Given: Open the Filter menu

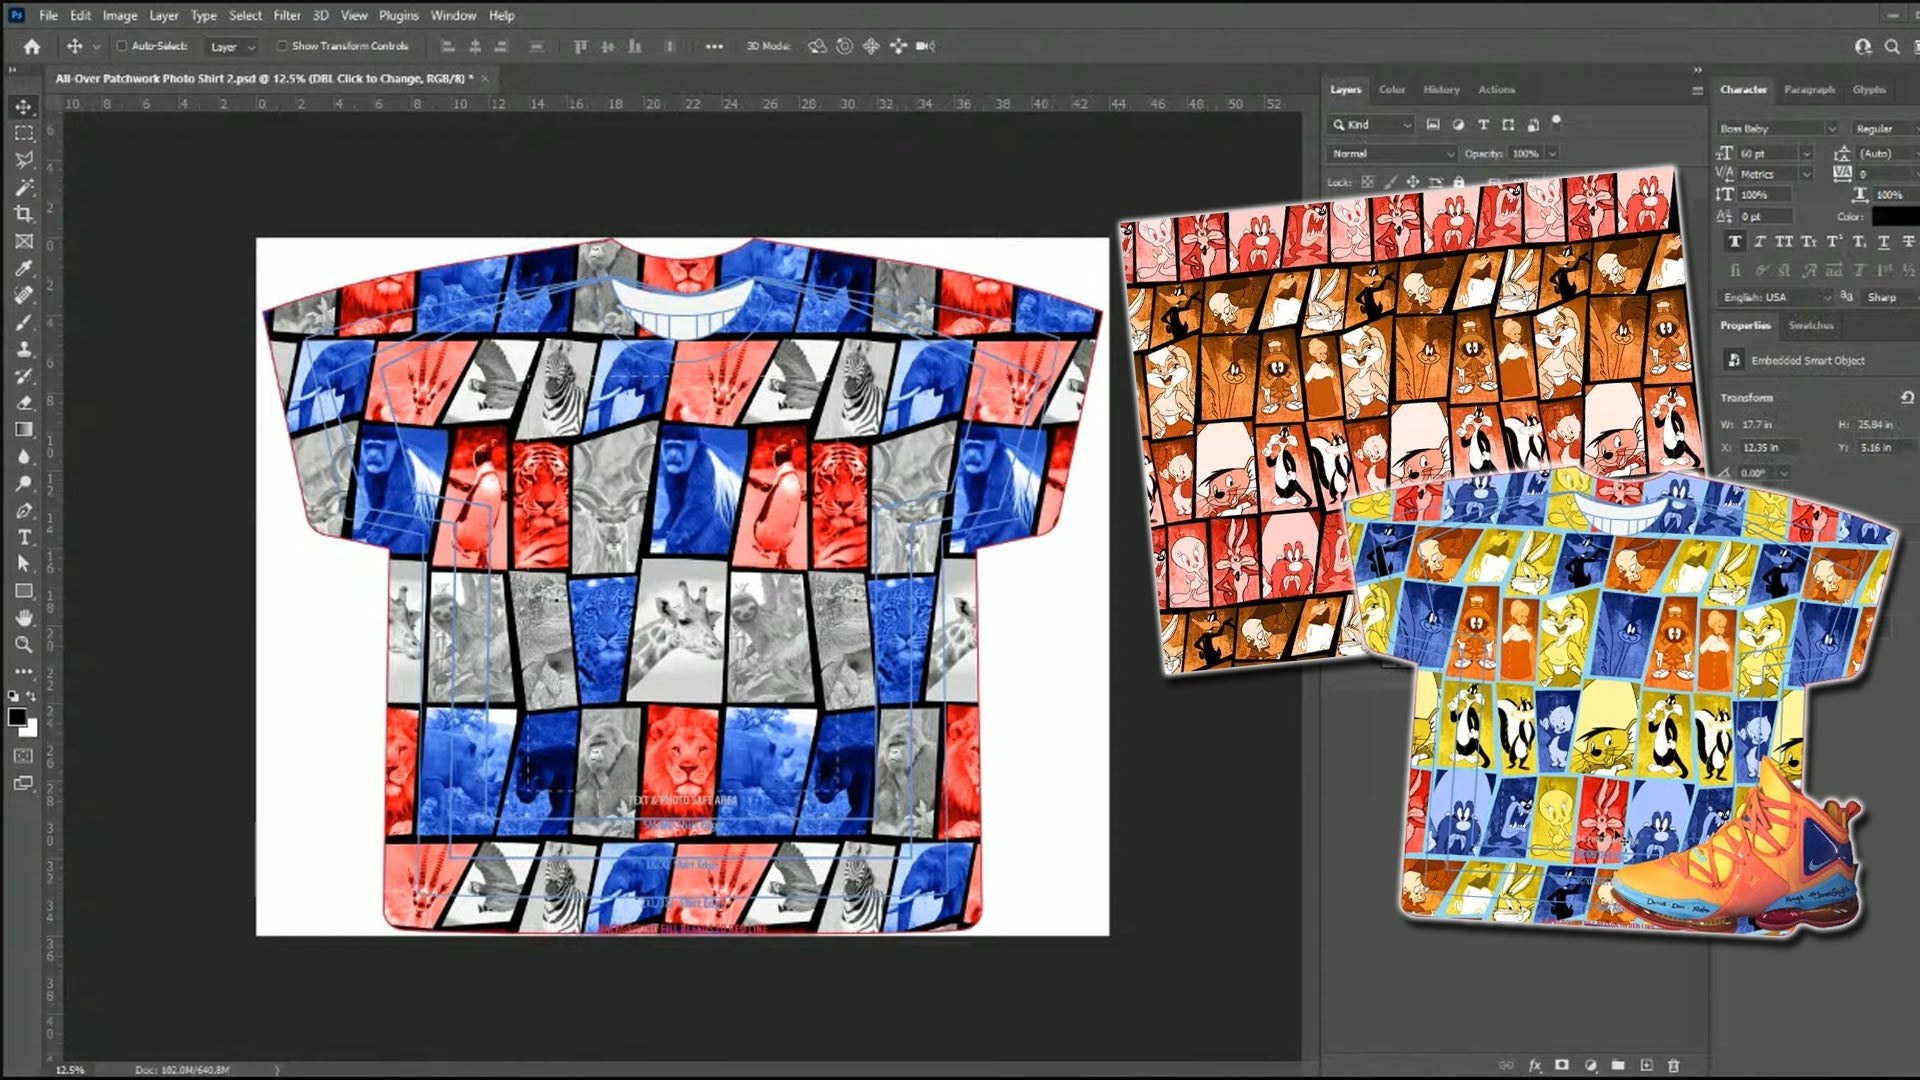Looking at the screenshot, I should [287, 15].
